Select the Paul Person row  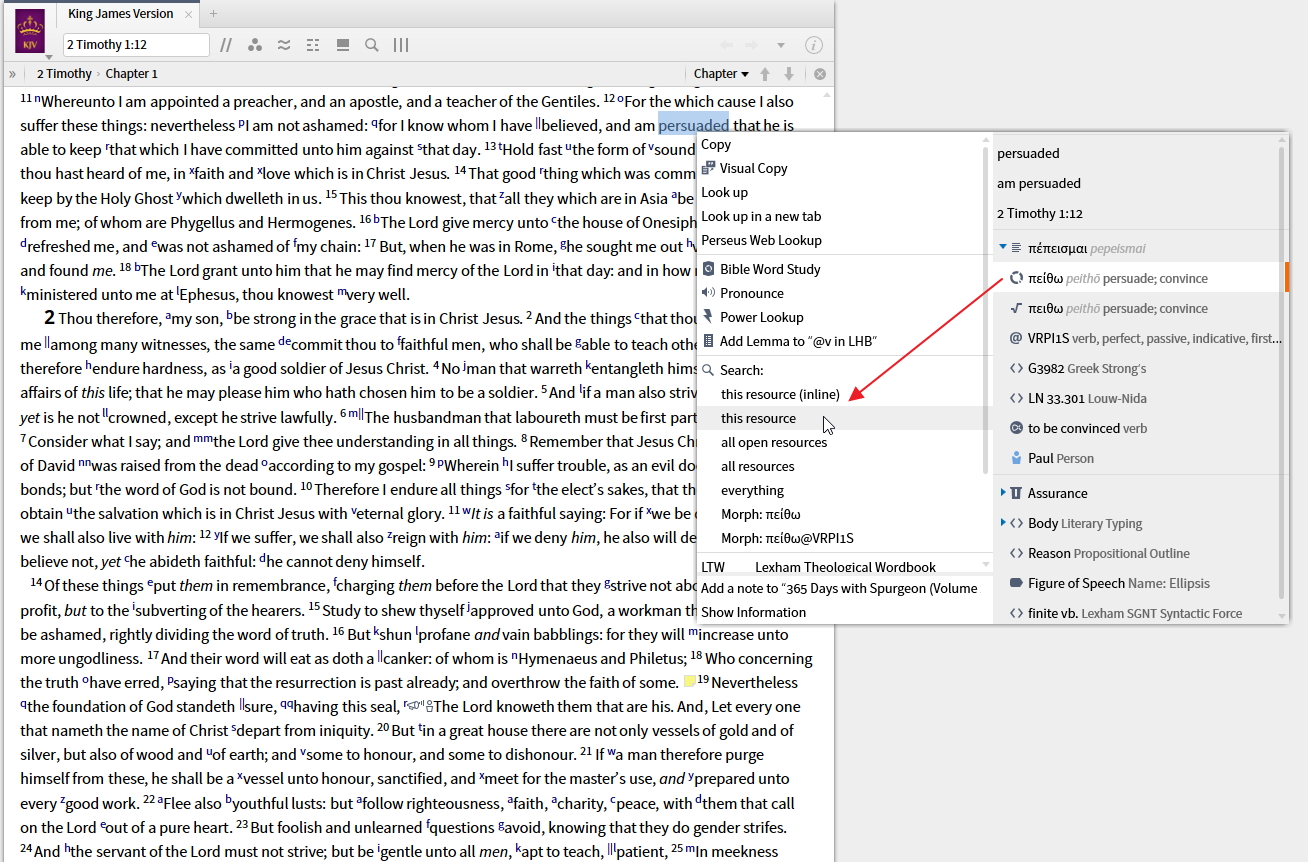[1137, 458]
